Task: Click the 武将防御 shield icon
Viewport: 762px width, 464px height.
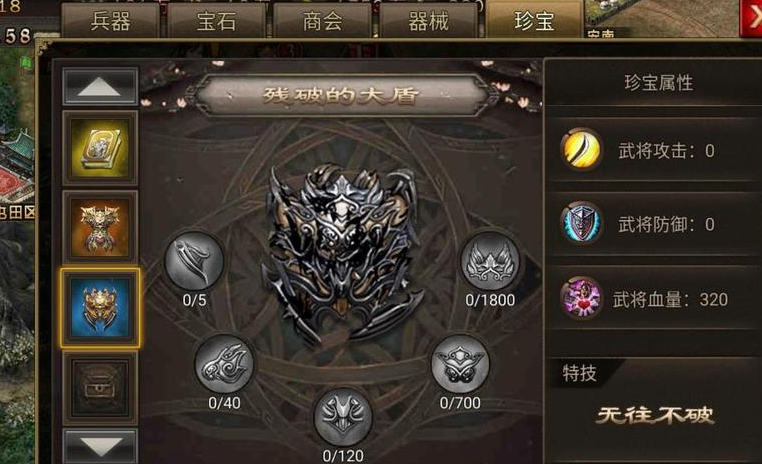Action: [581, 223]
